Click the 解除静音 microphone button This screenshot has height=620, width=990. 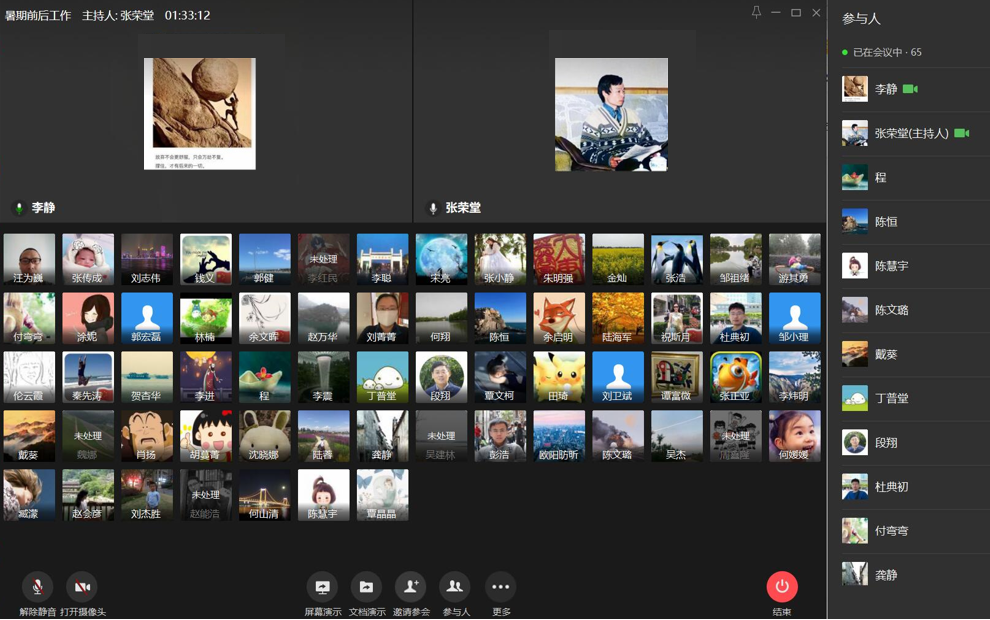37,587
